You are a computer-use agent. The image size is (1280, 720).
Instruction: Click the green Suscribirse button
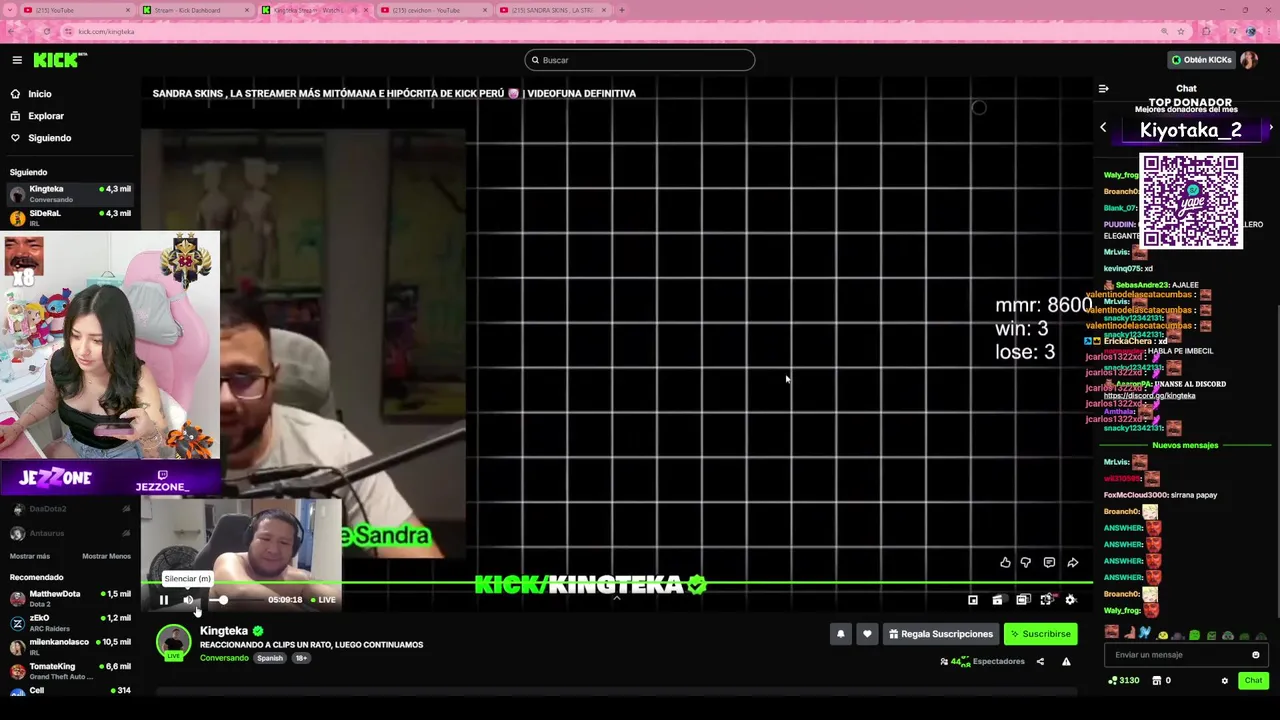pos(1040,634)
